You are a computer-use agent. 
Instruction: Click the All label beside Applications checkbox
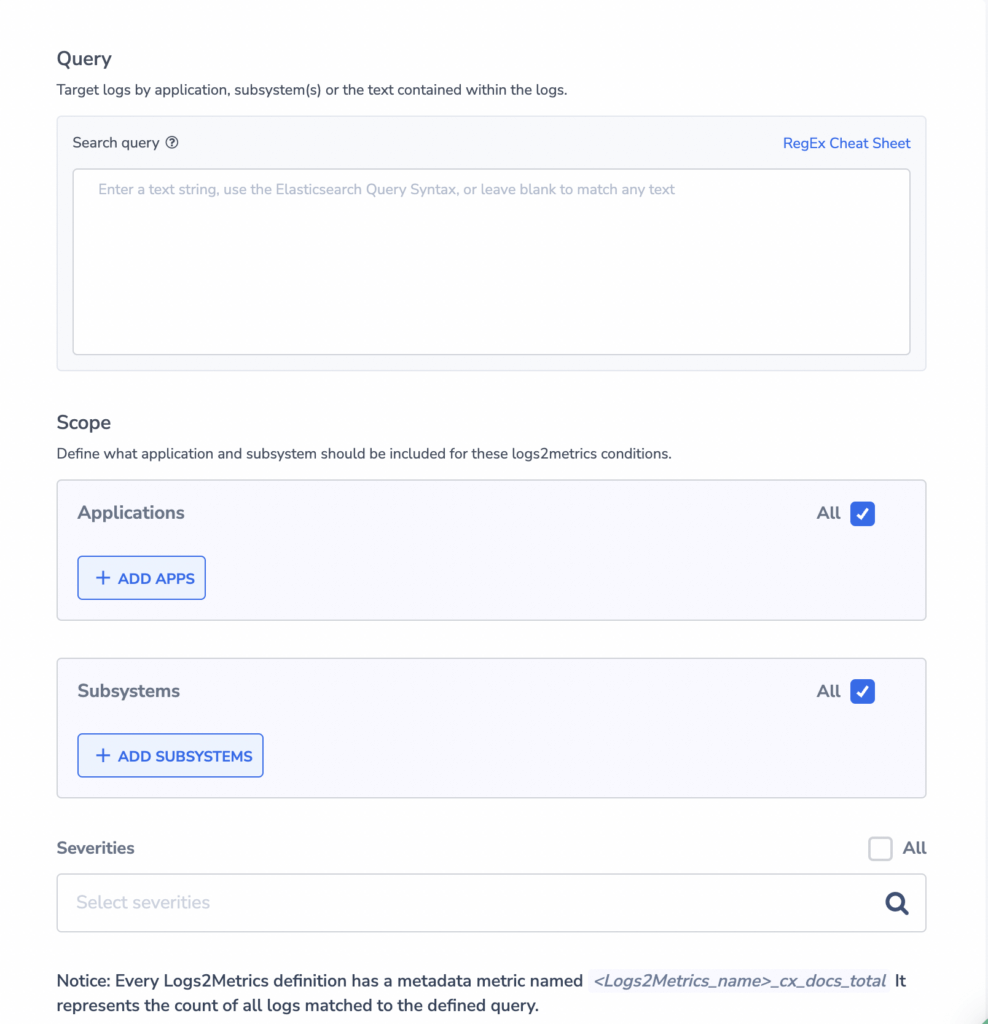tap(828, 513)
